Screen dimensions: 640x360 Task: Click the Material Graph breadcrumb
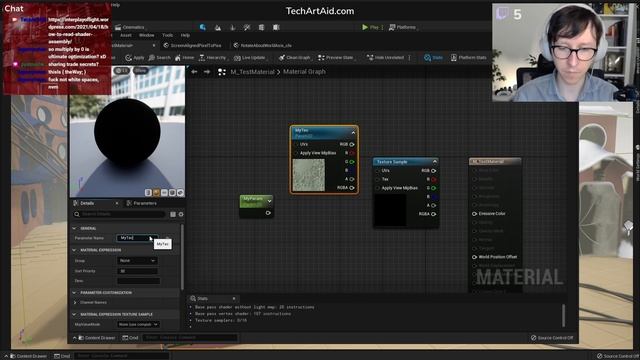304,72
